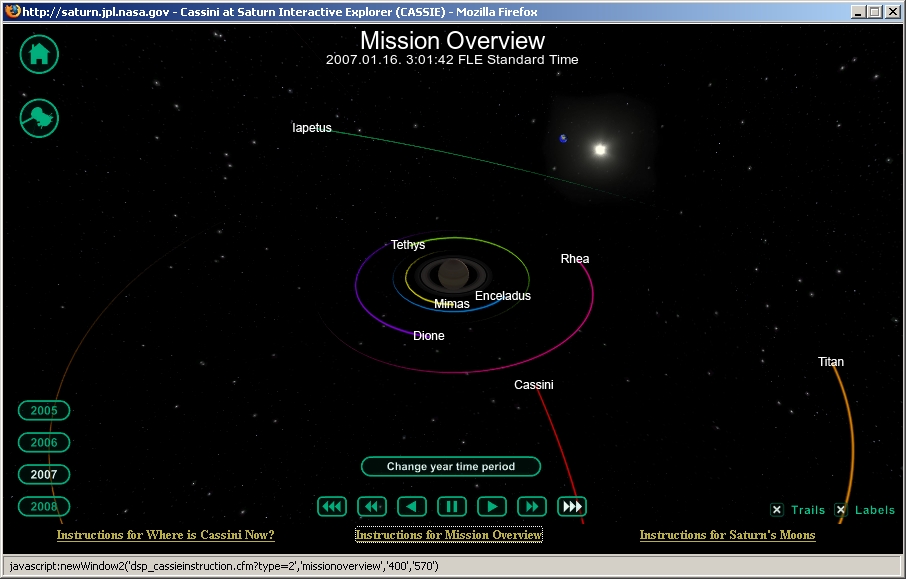The height and width of the screenshot is (579, 906).
Task: Select the 2005 year button
Action: [44, 410]
